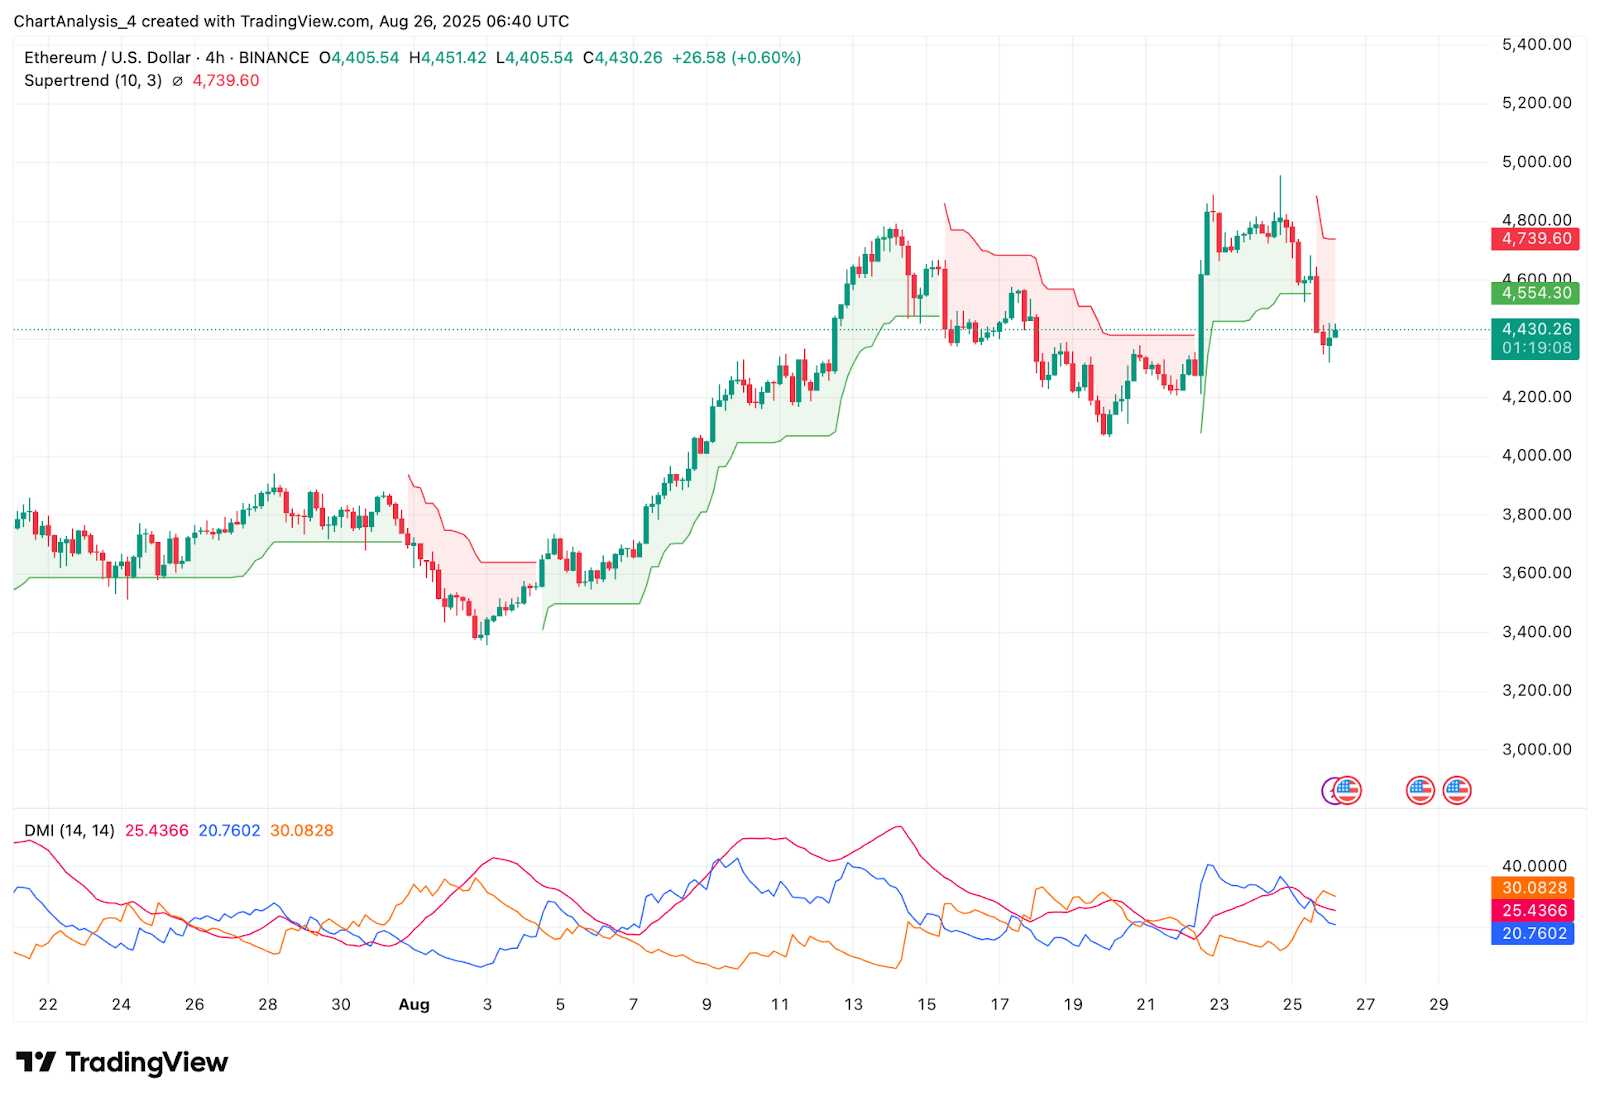Click the +26.58 (+0.60%) change value
1600x1102 pixels.
tap(736, 58)
